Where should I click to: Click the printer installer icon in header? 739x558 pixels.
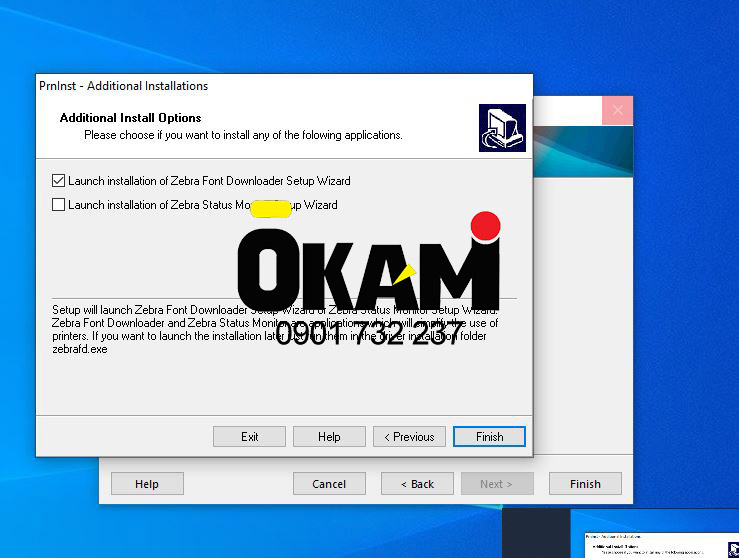point(502,128)
